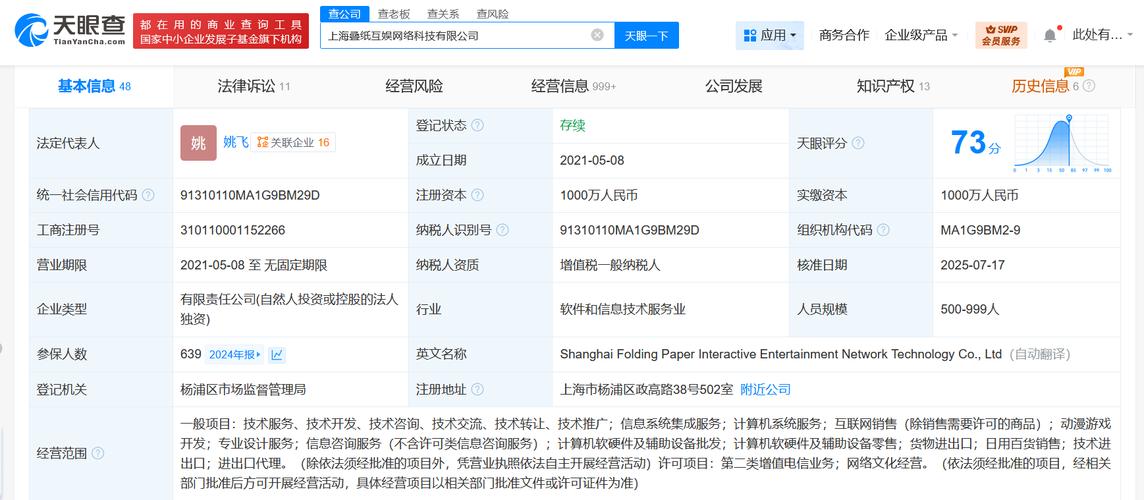This screenshot has height=500, width=1144.
Task: Switch to the 知识产权 tab
Action: tap(893, 86)
